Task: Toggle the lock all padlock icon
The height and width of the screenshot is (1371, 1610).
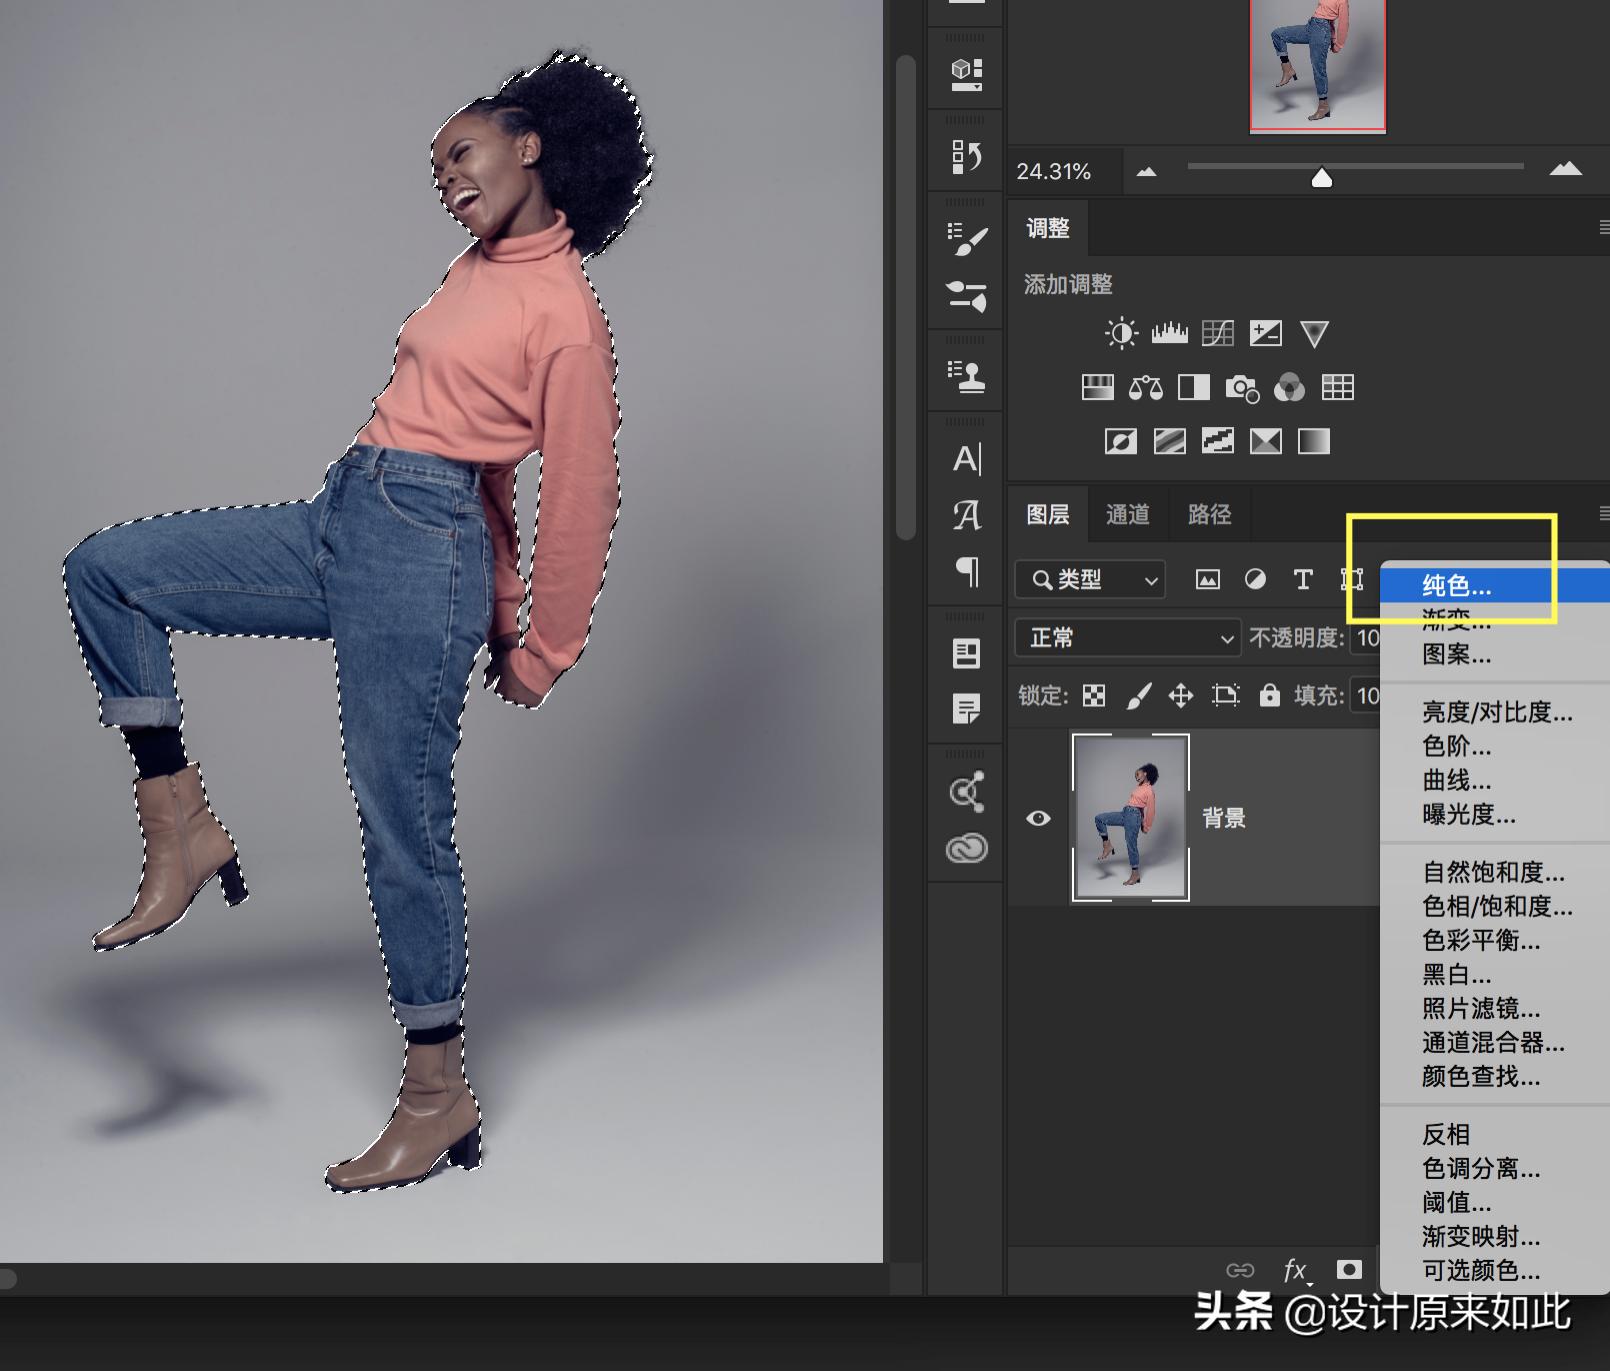Action: tap(1269, 695)
